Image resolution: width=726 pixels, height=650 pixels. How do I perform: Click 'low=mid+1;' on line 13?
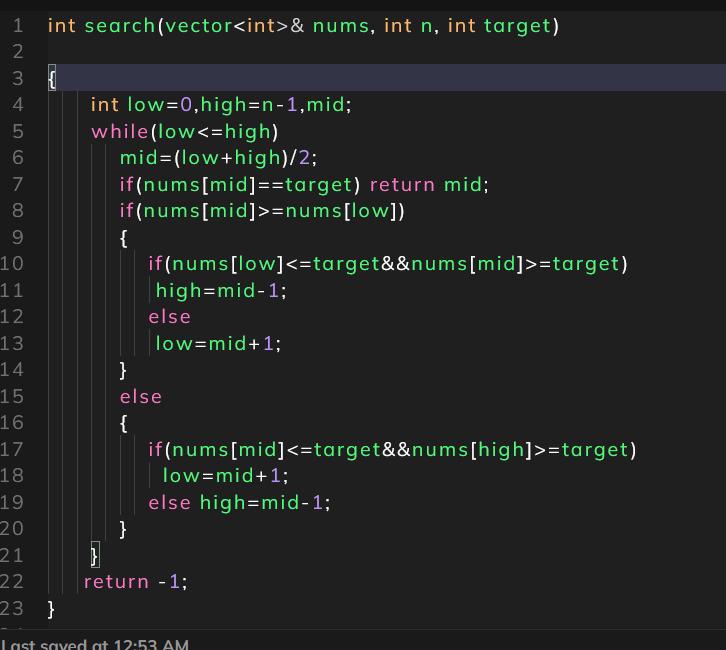coord(218,344)
